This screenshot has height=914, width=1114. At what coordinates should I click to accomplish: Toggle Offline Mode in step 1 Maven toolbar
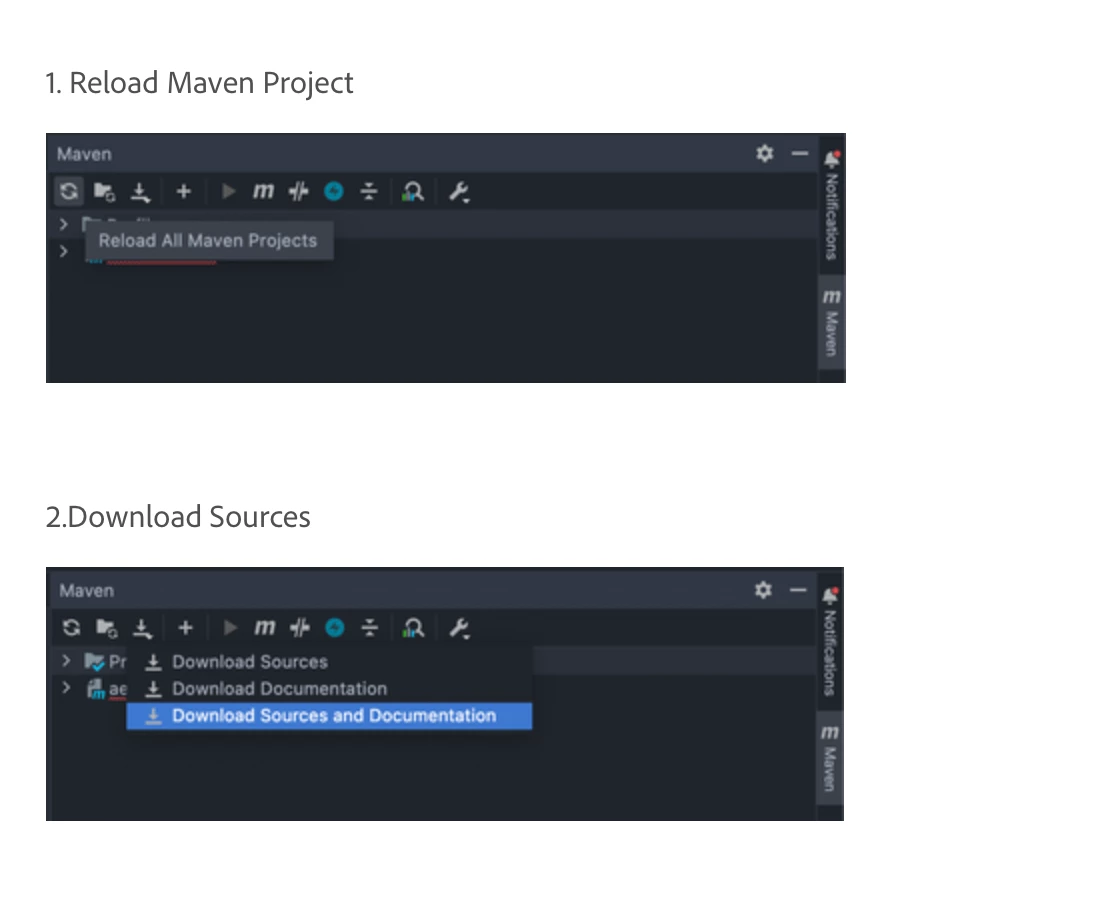tap(298, 191)
